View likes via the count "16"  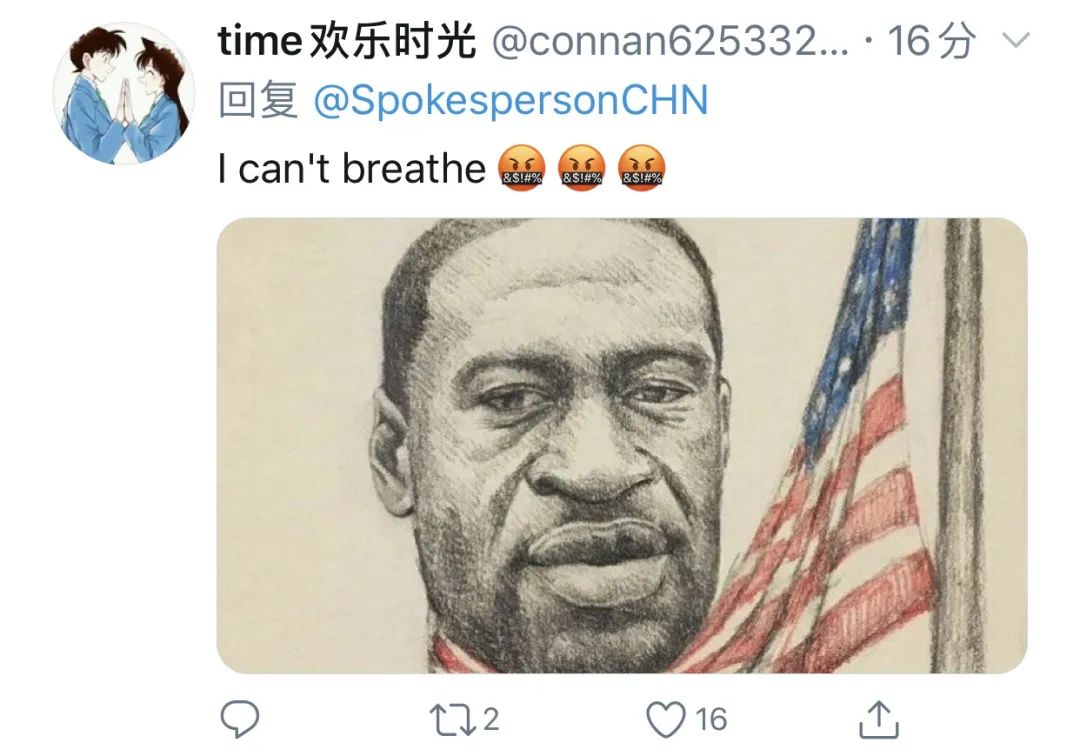click(711, 720)
